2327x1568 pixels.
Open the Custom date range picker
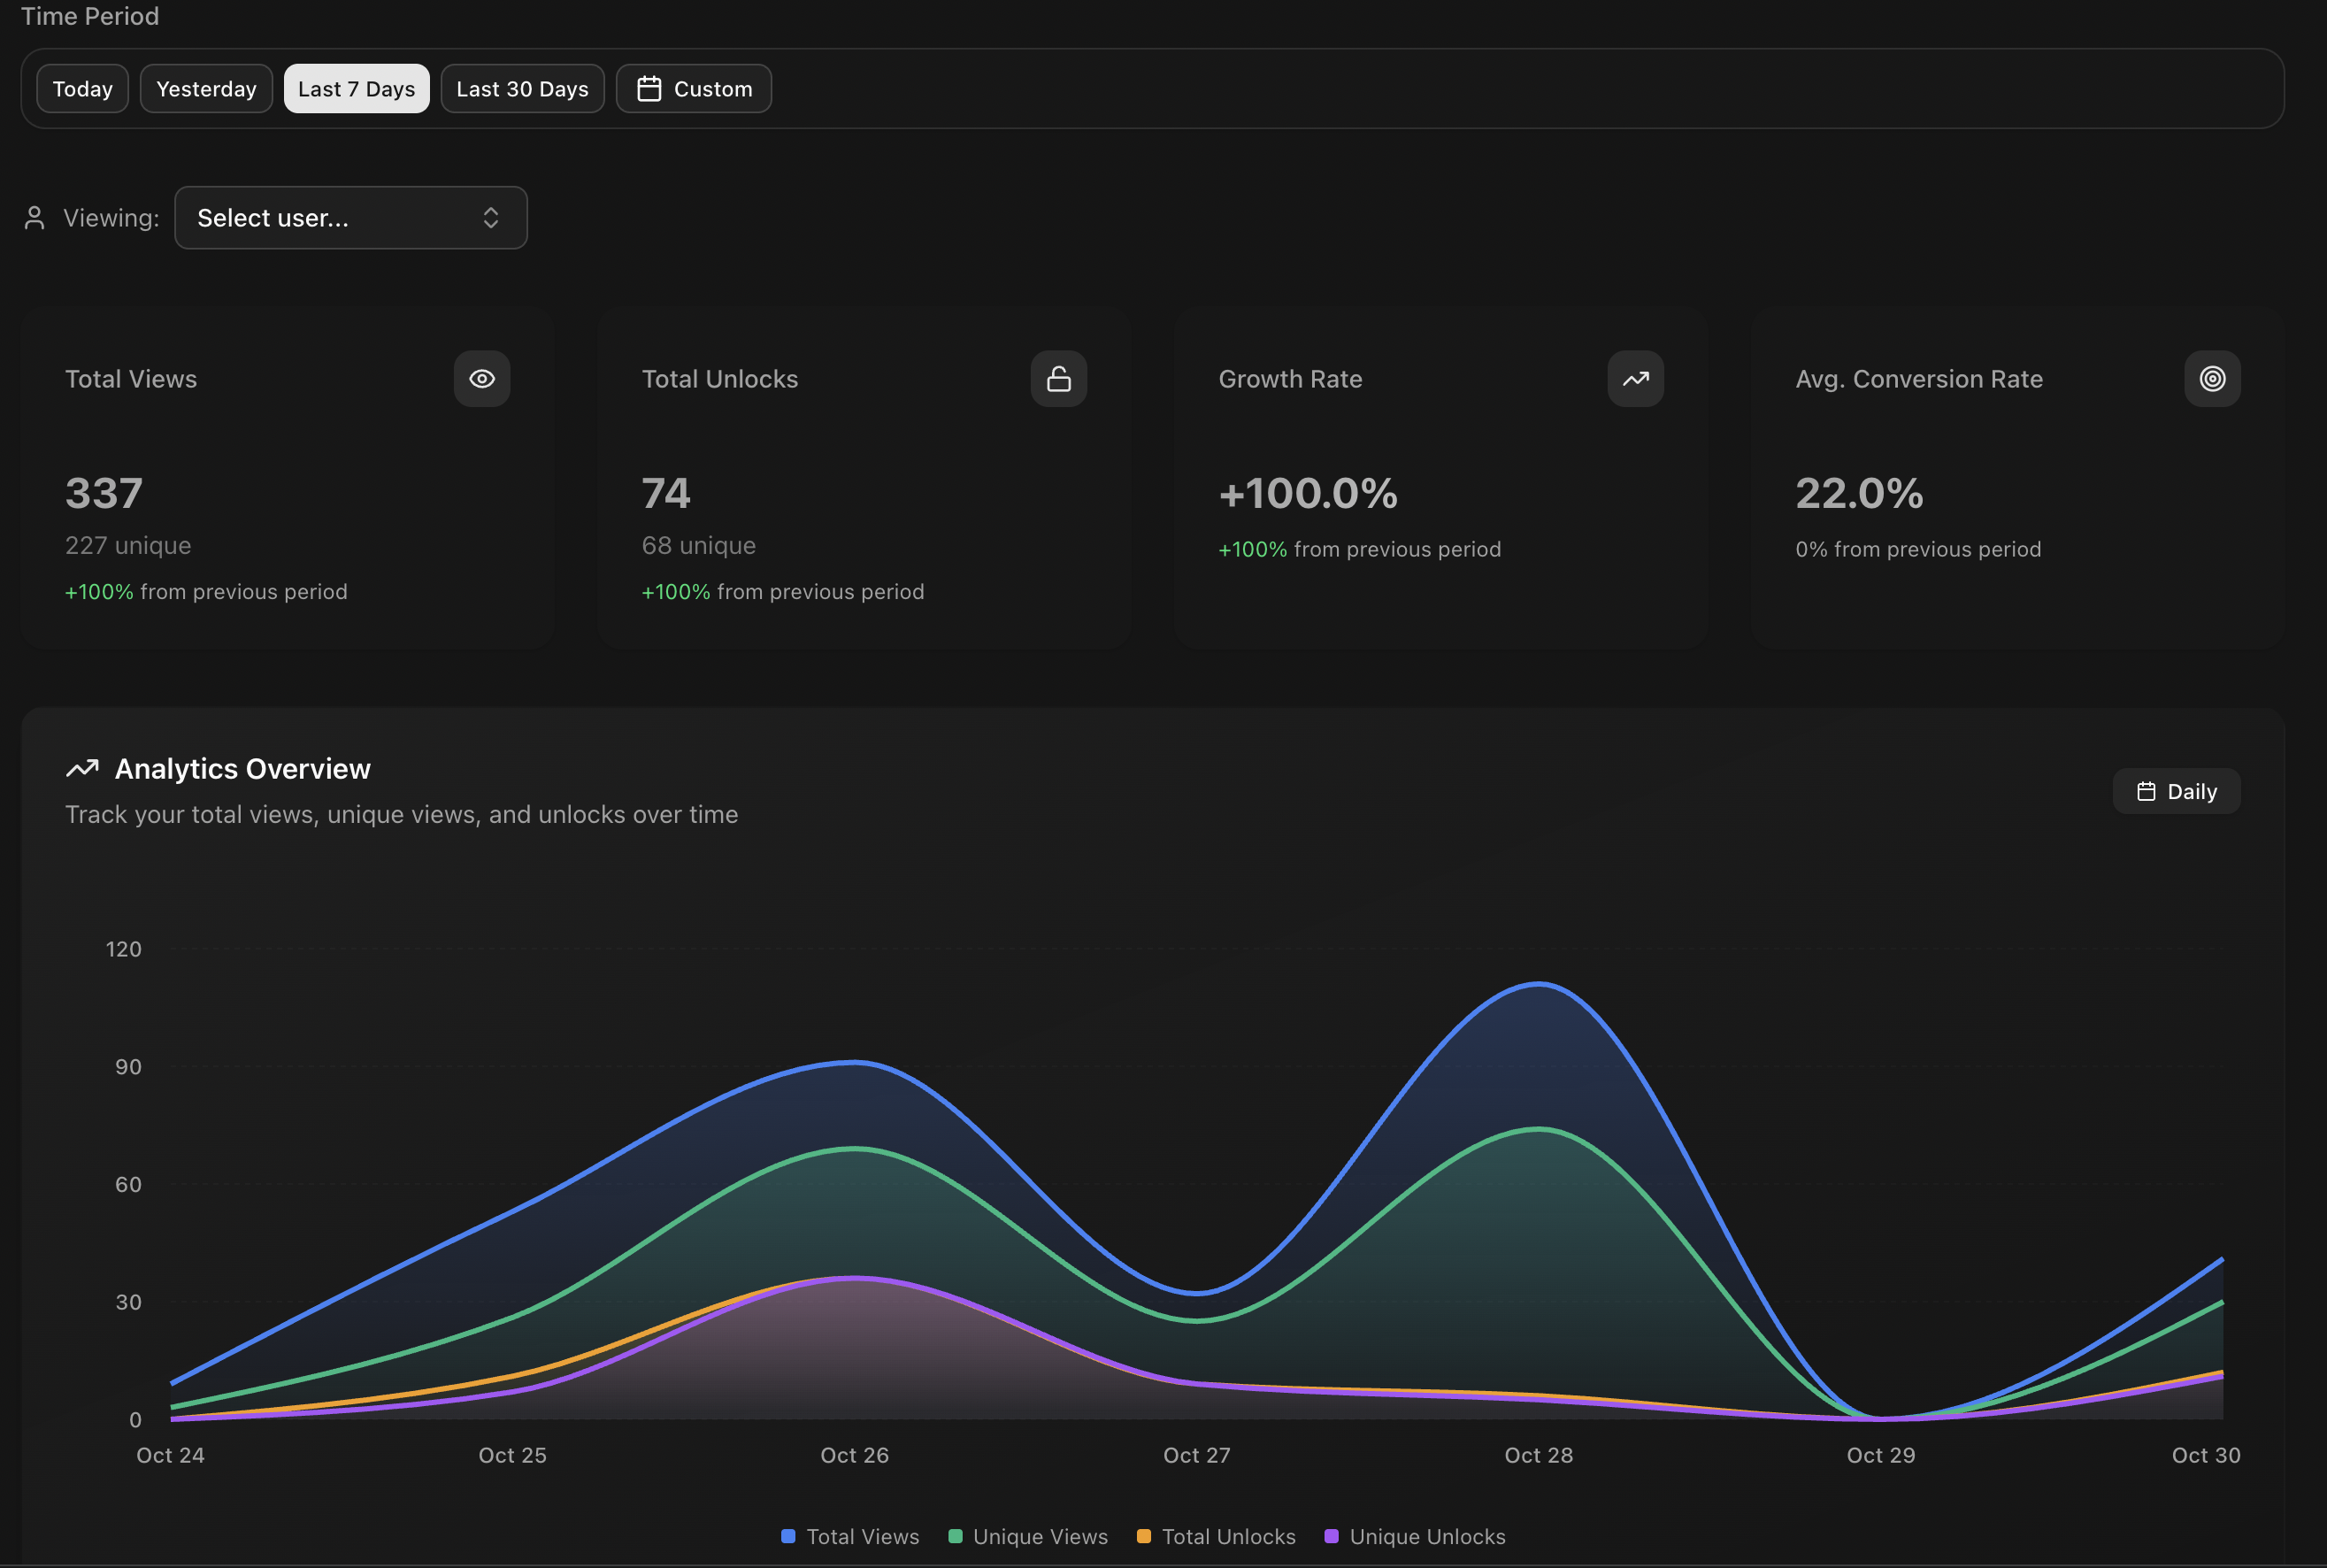point(693,88)
